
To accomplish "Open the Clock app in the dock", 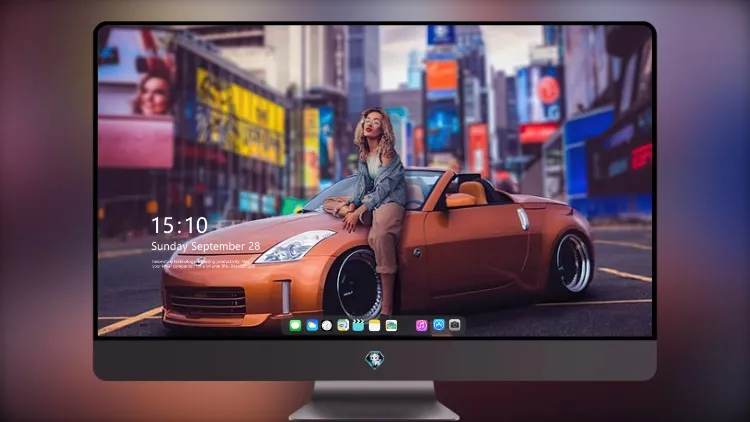I will point(327,325).
